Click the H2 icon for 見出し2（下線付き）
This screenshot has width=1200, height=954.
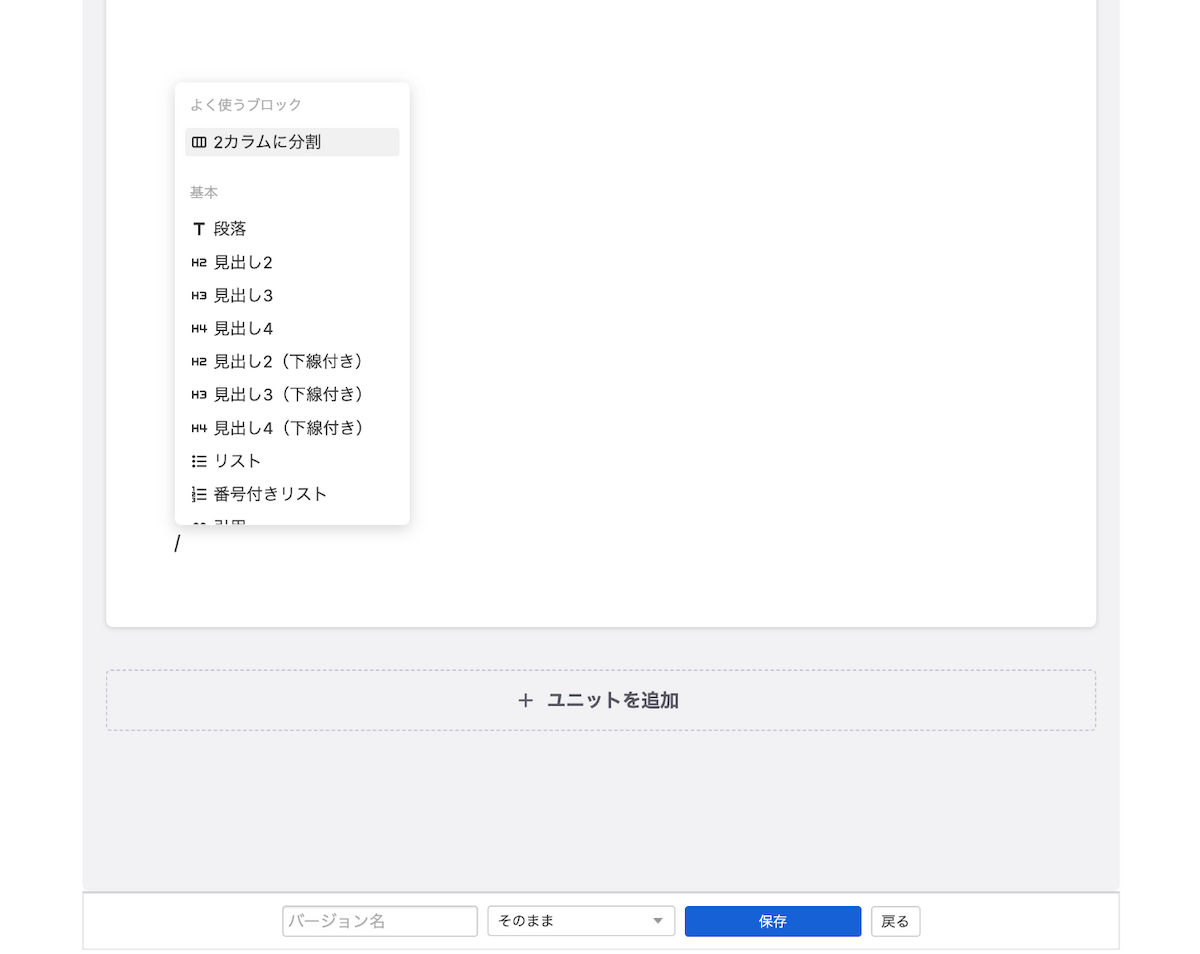(199, 362)
